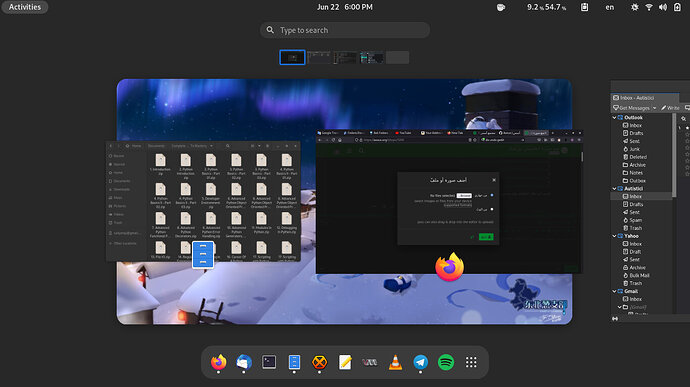The height and width of the screenshot is (387, 690).
Task: Open Thunderbird mail from the dock
Action: point(243,362)
